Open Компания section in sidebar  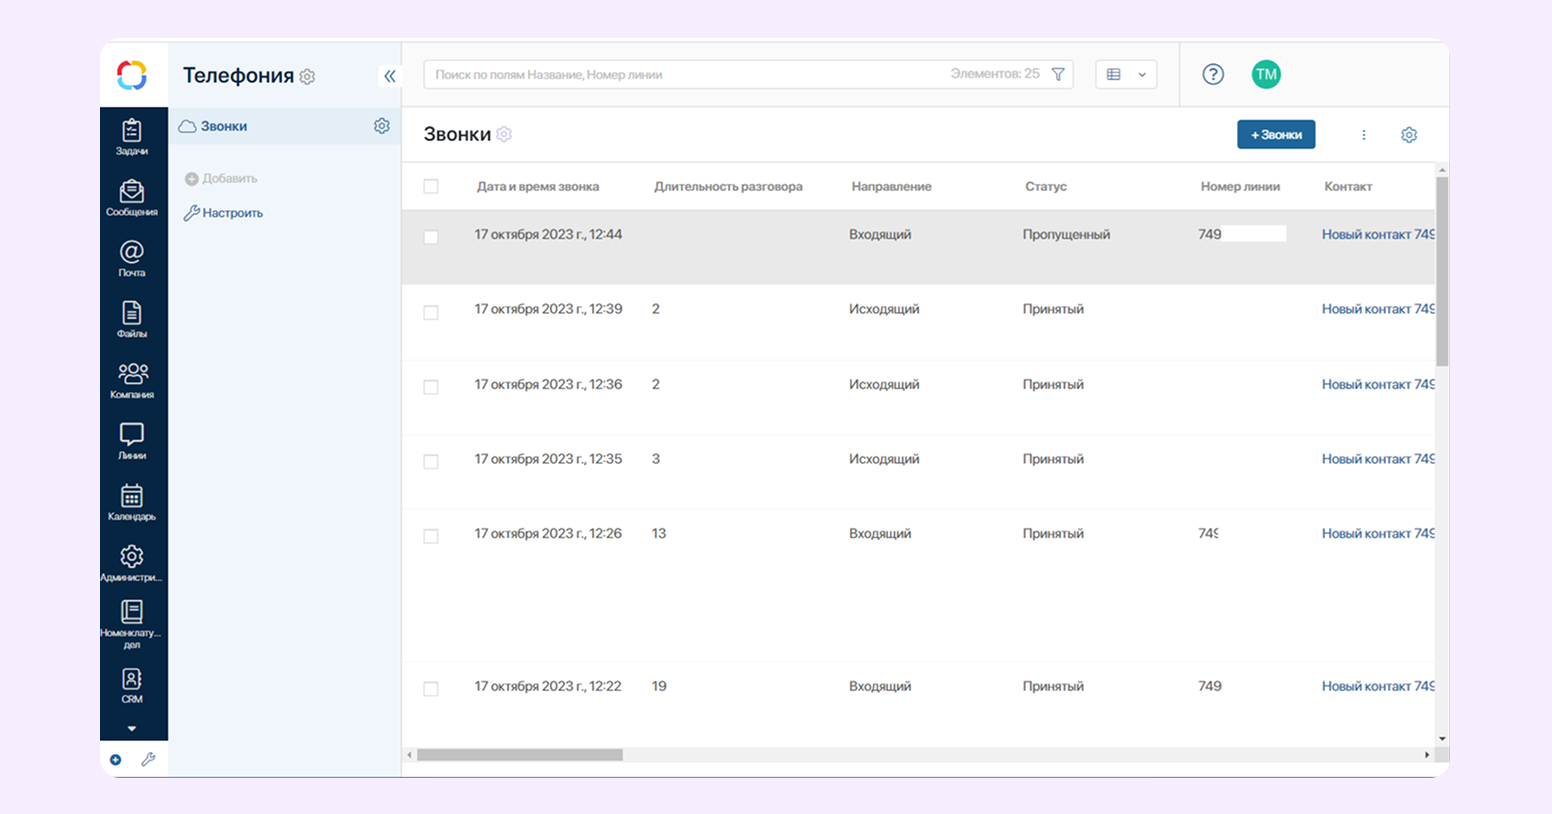pyautogui.click(x=132, y=381)
